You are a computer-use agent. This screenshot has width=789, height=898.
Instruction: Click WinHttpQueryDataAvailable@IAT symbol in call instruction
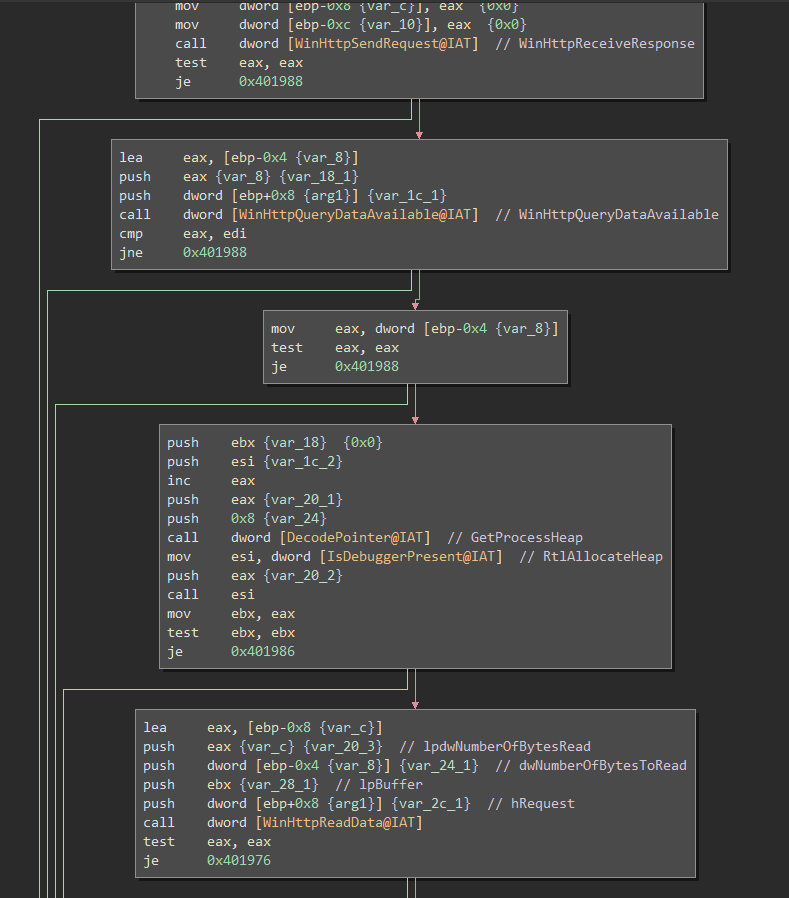click(x=355, y=215)
